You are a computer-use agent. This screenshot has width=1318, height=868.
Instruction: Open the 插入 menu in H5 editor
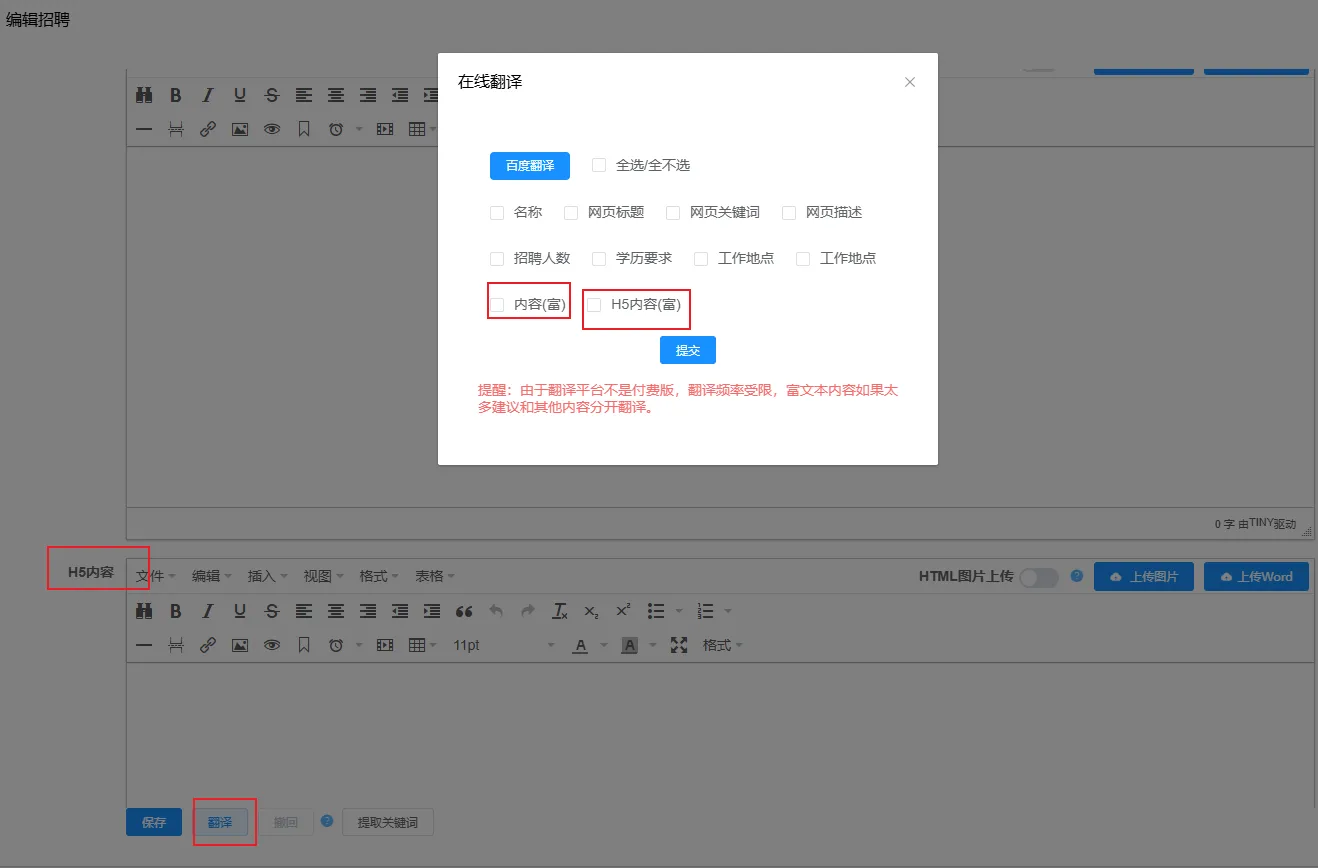coord(267,576)
